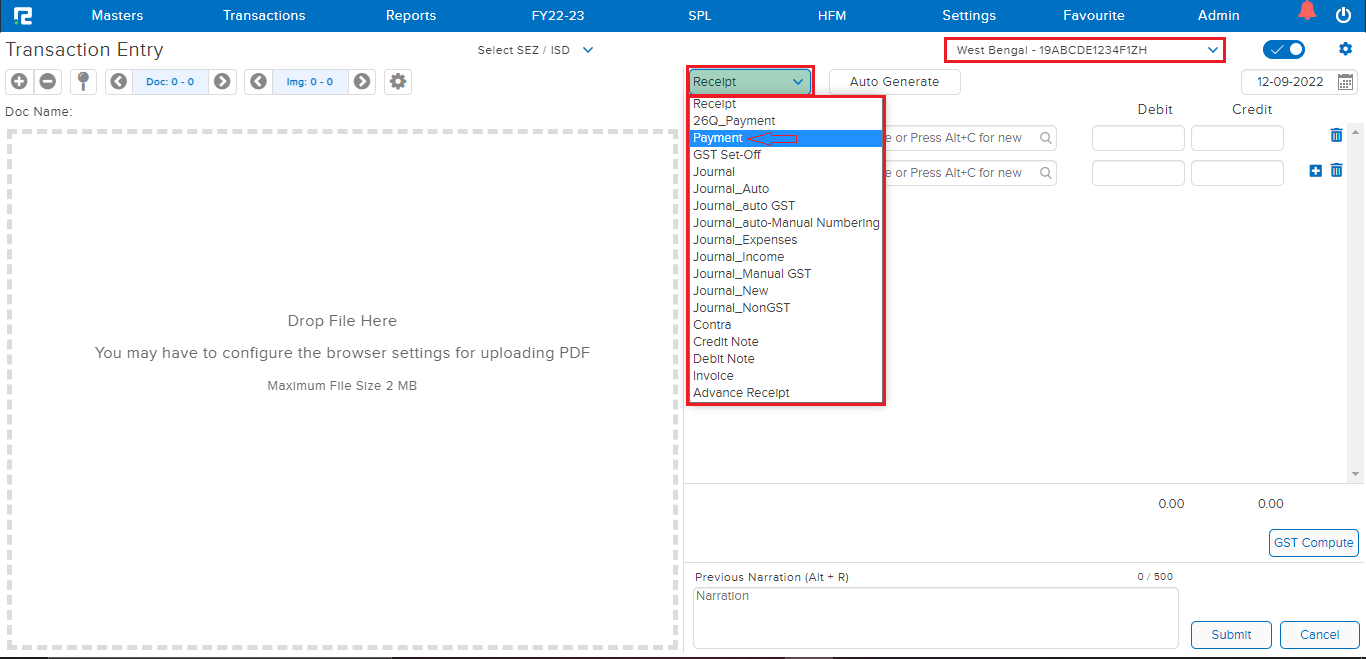This screenshot has height=659, width=1366.
Task: Open the Reports menu
Action: tap(411, 15)
